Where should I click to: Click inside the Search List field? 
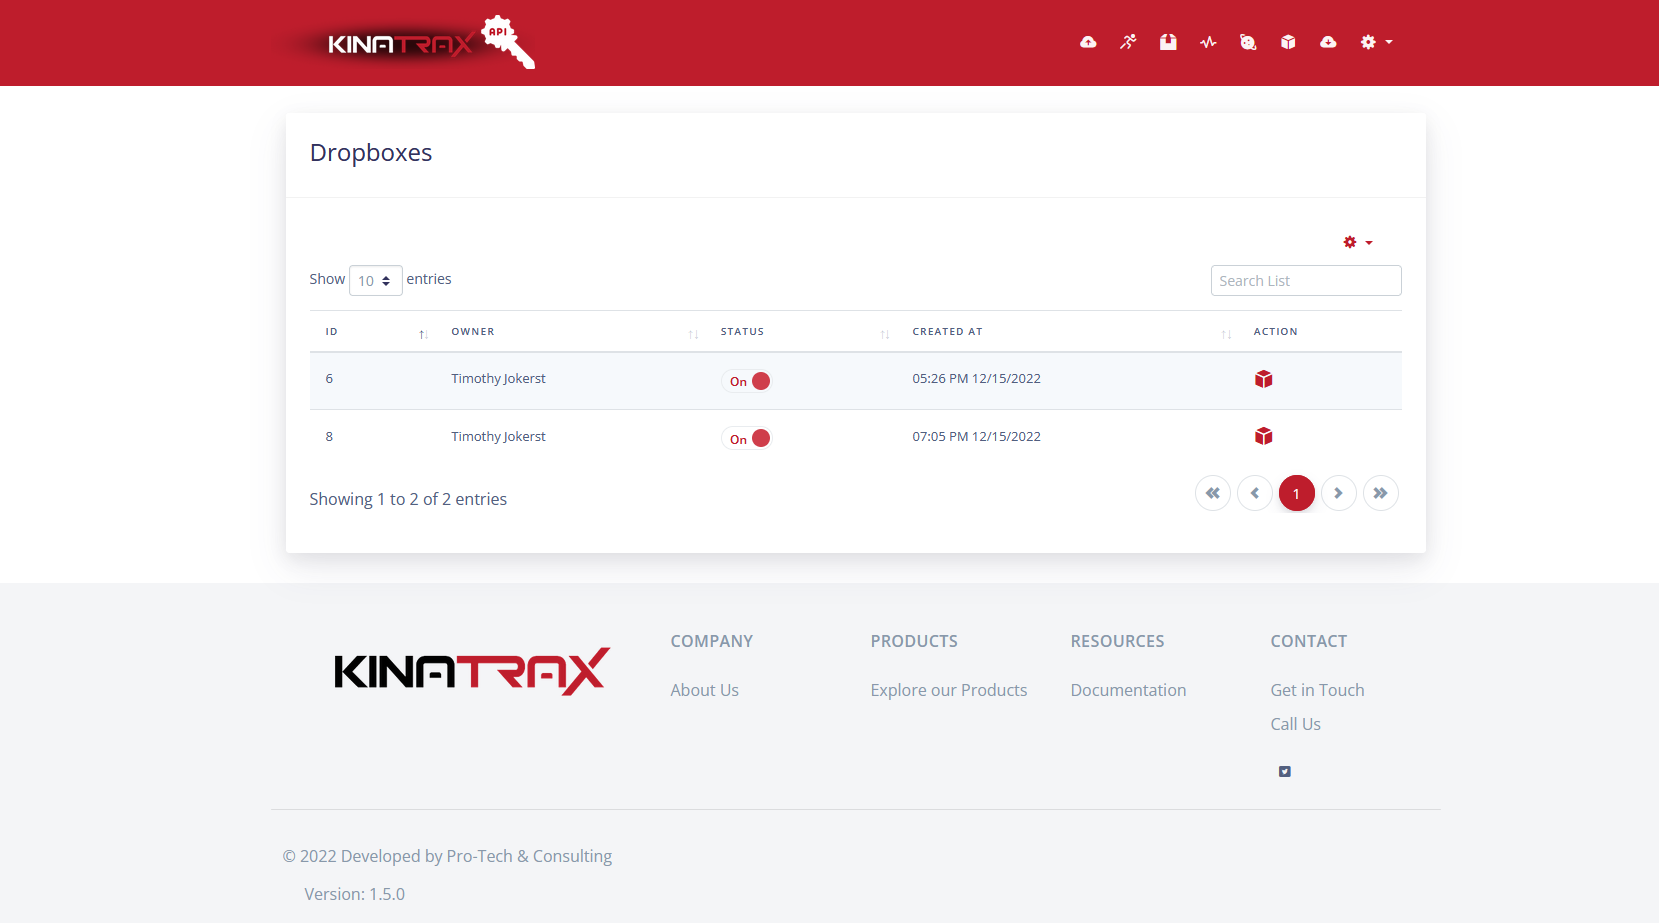(x=1305, y=281)
